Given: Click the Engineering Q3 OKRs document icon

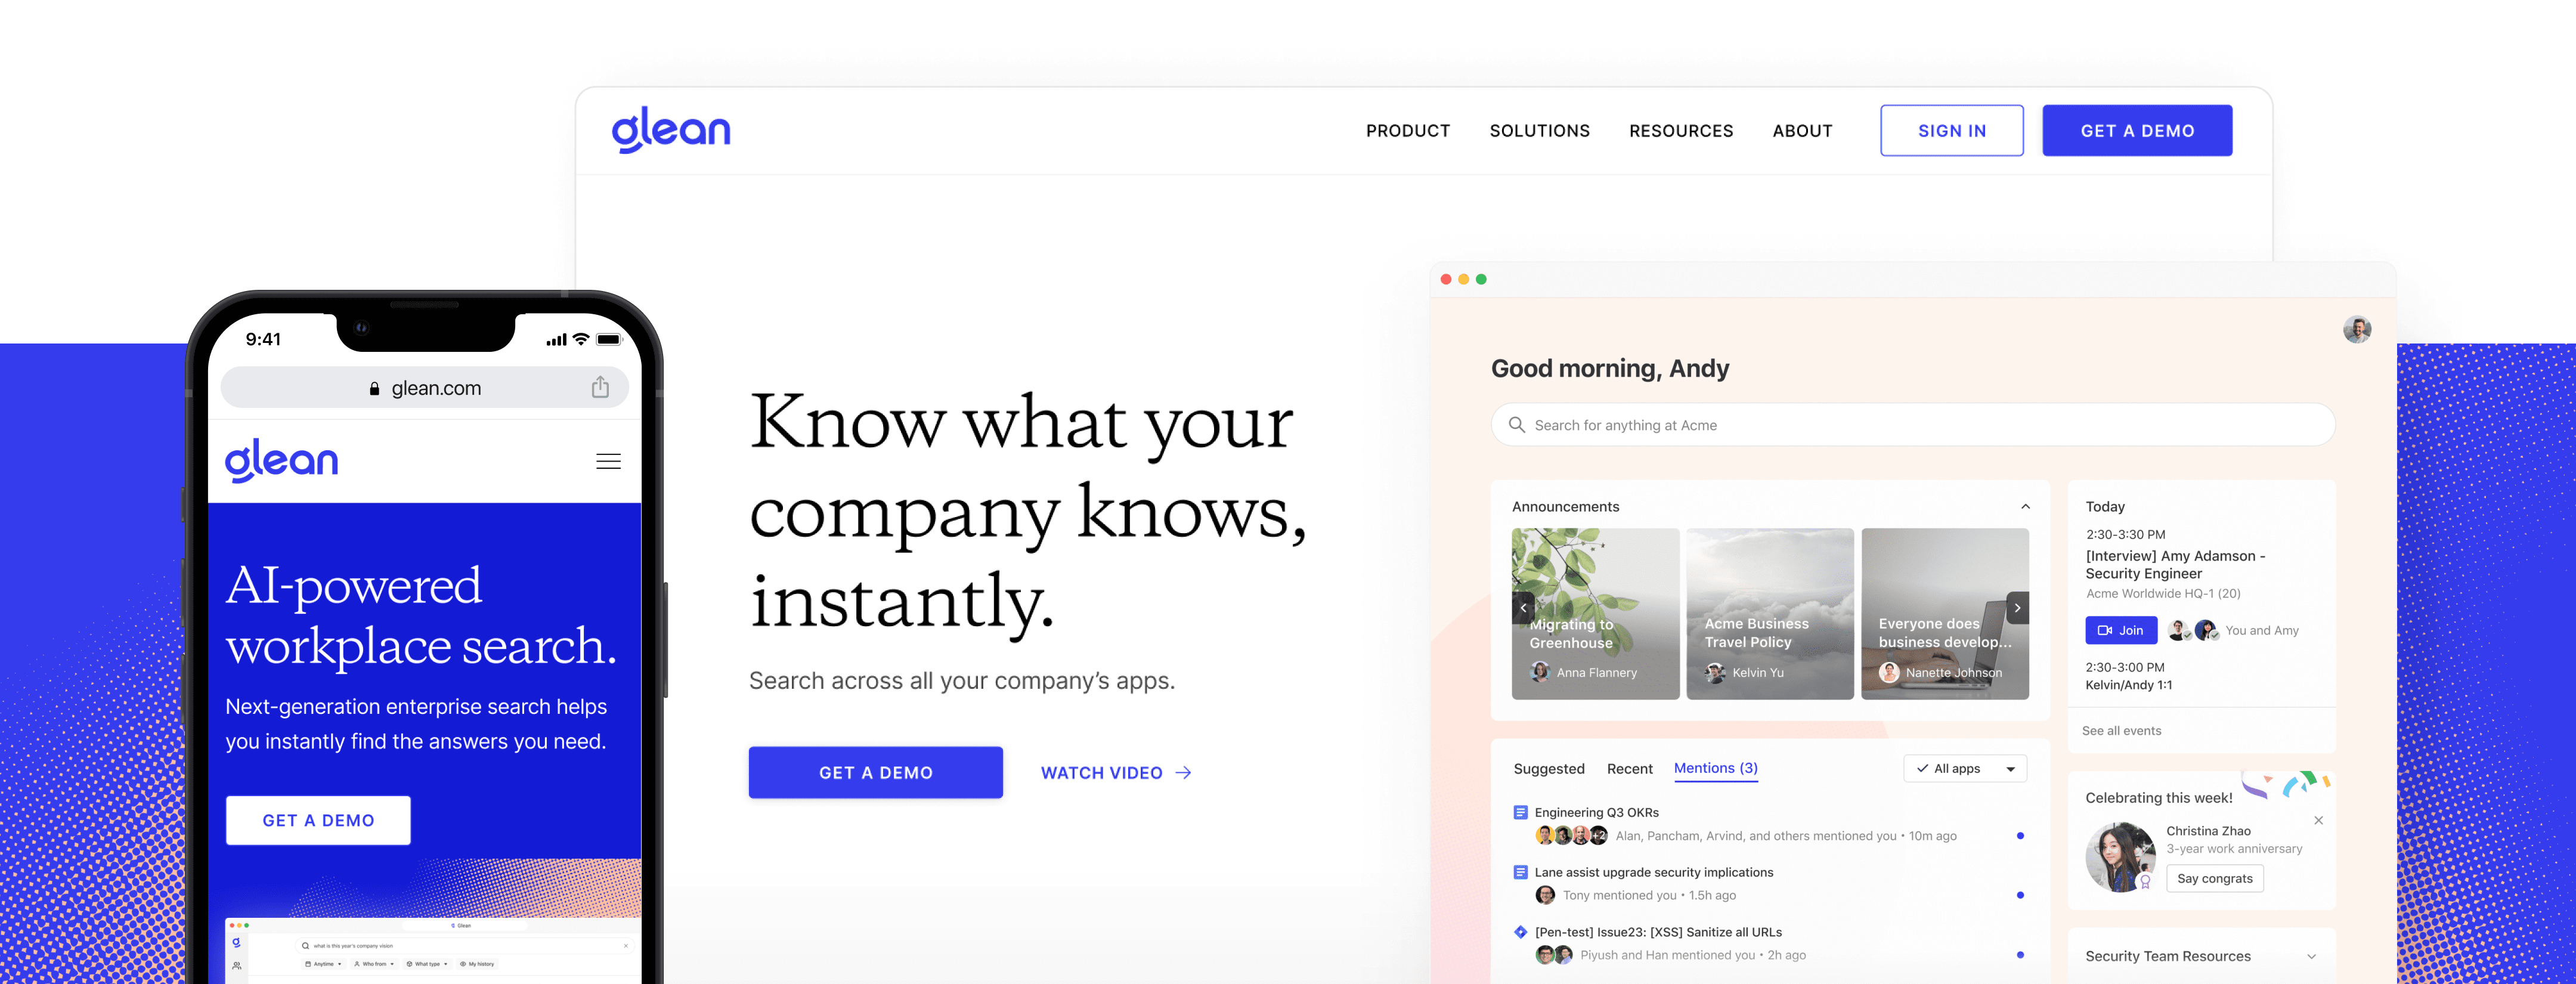Looking at the screenshot, I should 1520,812.
